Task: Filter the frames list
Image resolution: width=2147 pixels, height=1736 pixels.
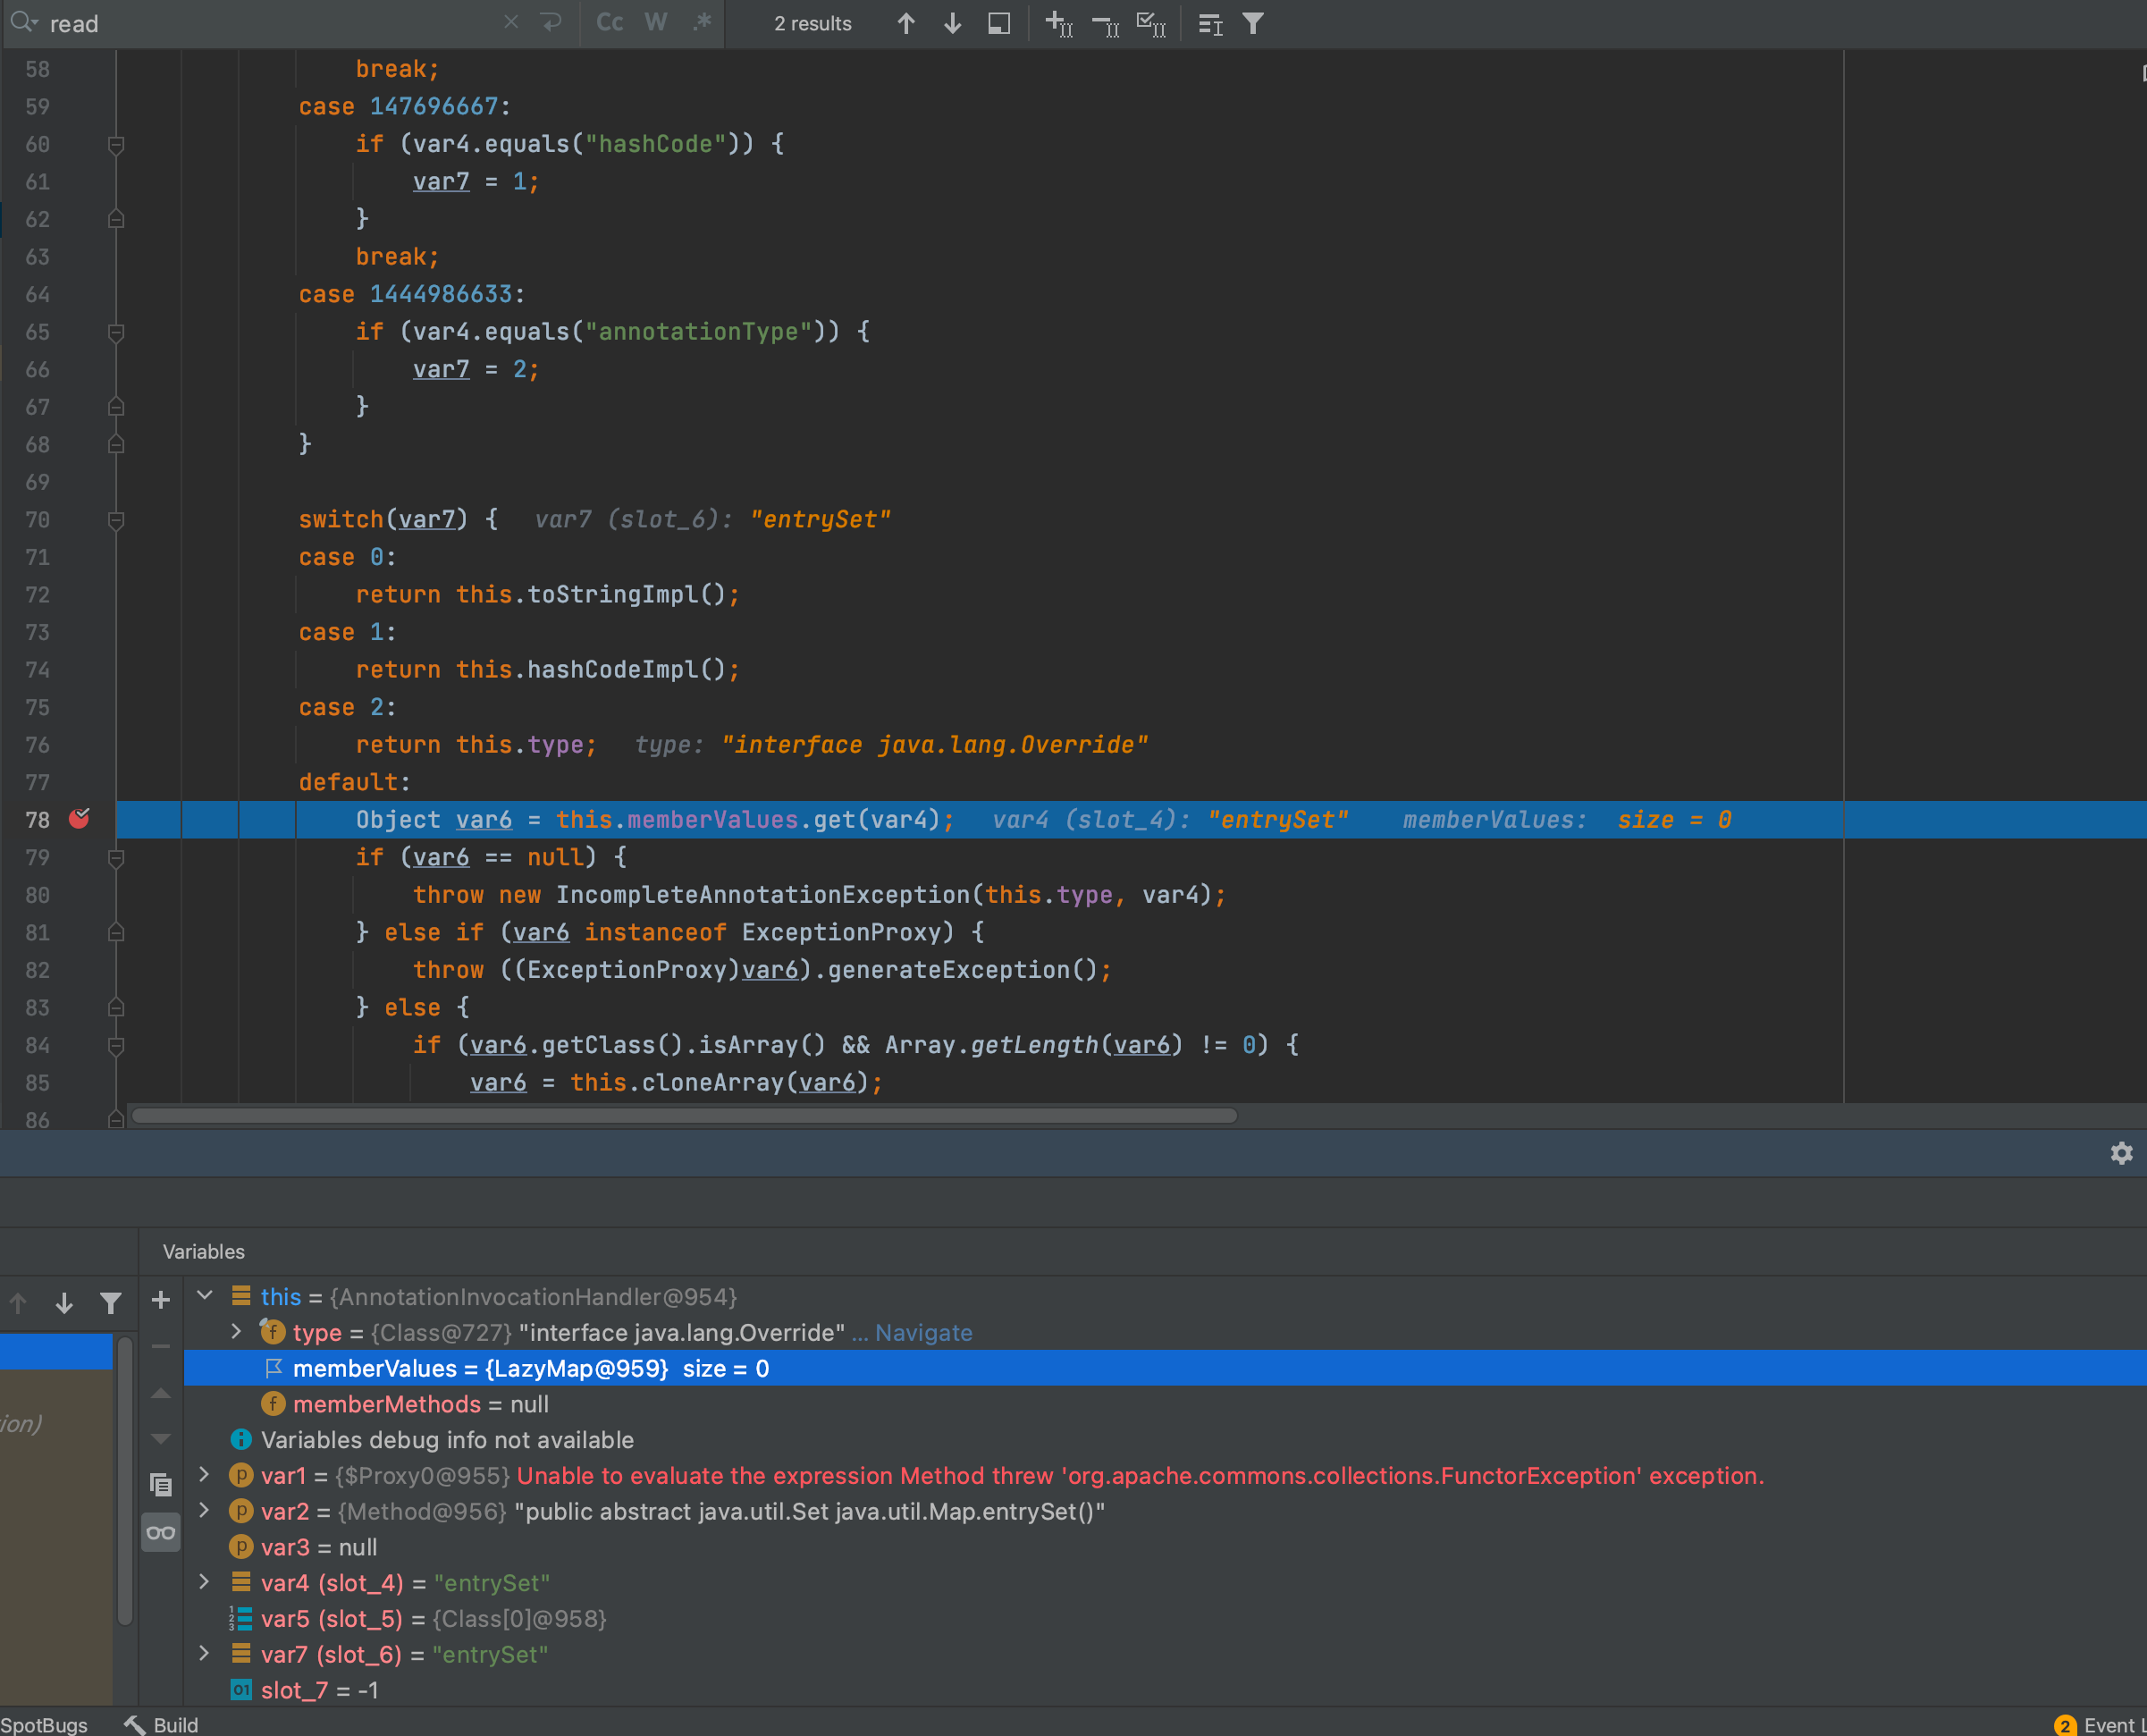Action: (x=111, y=1302)
